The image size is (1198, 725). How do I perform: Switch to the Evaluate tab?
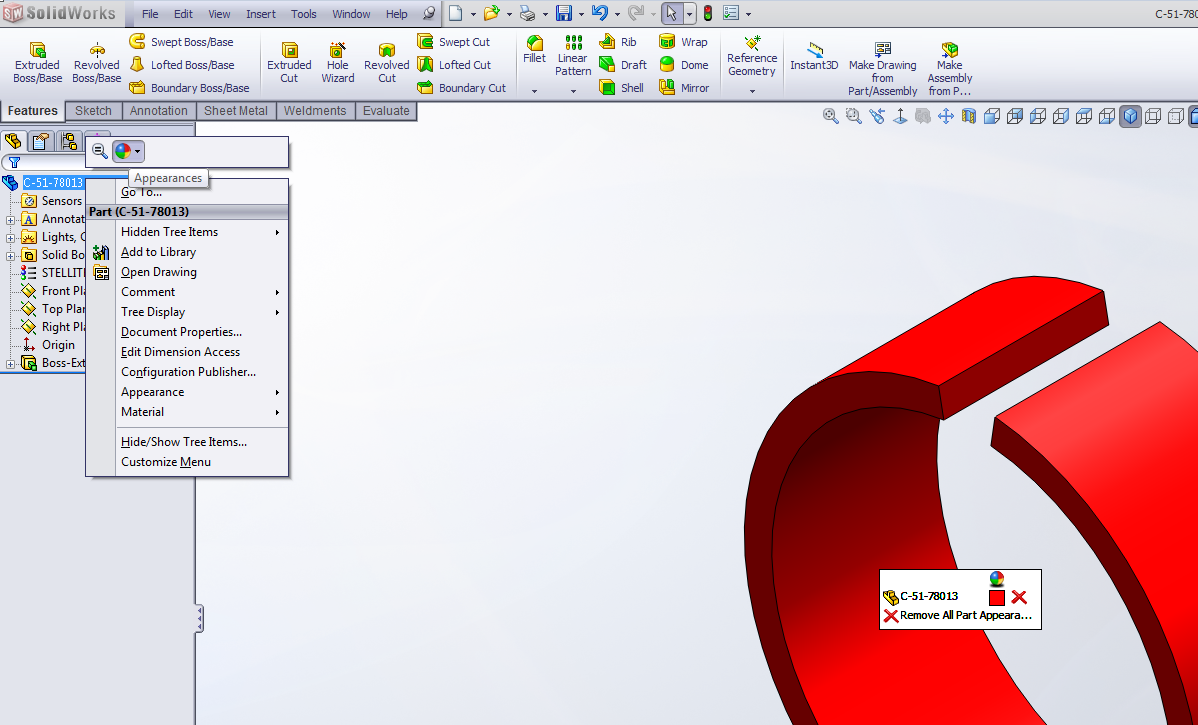(x=386, y=111)
